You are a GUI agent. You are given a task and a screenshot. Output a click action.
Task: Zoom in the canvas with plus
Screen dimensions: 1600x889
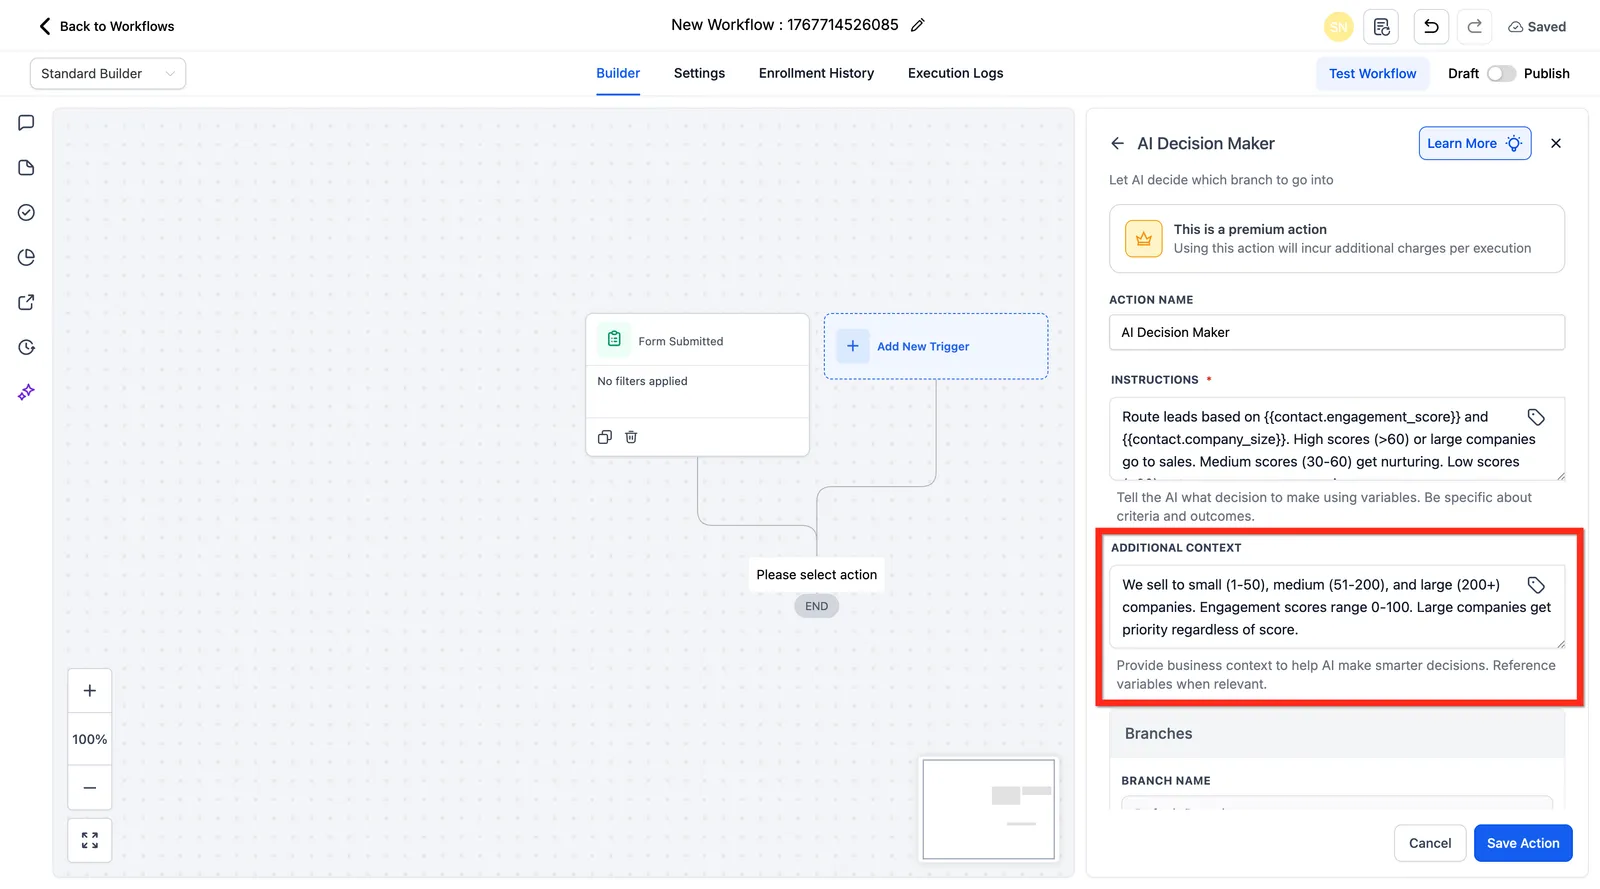(90, 691)
